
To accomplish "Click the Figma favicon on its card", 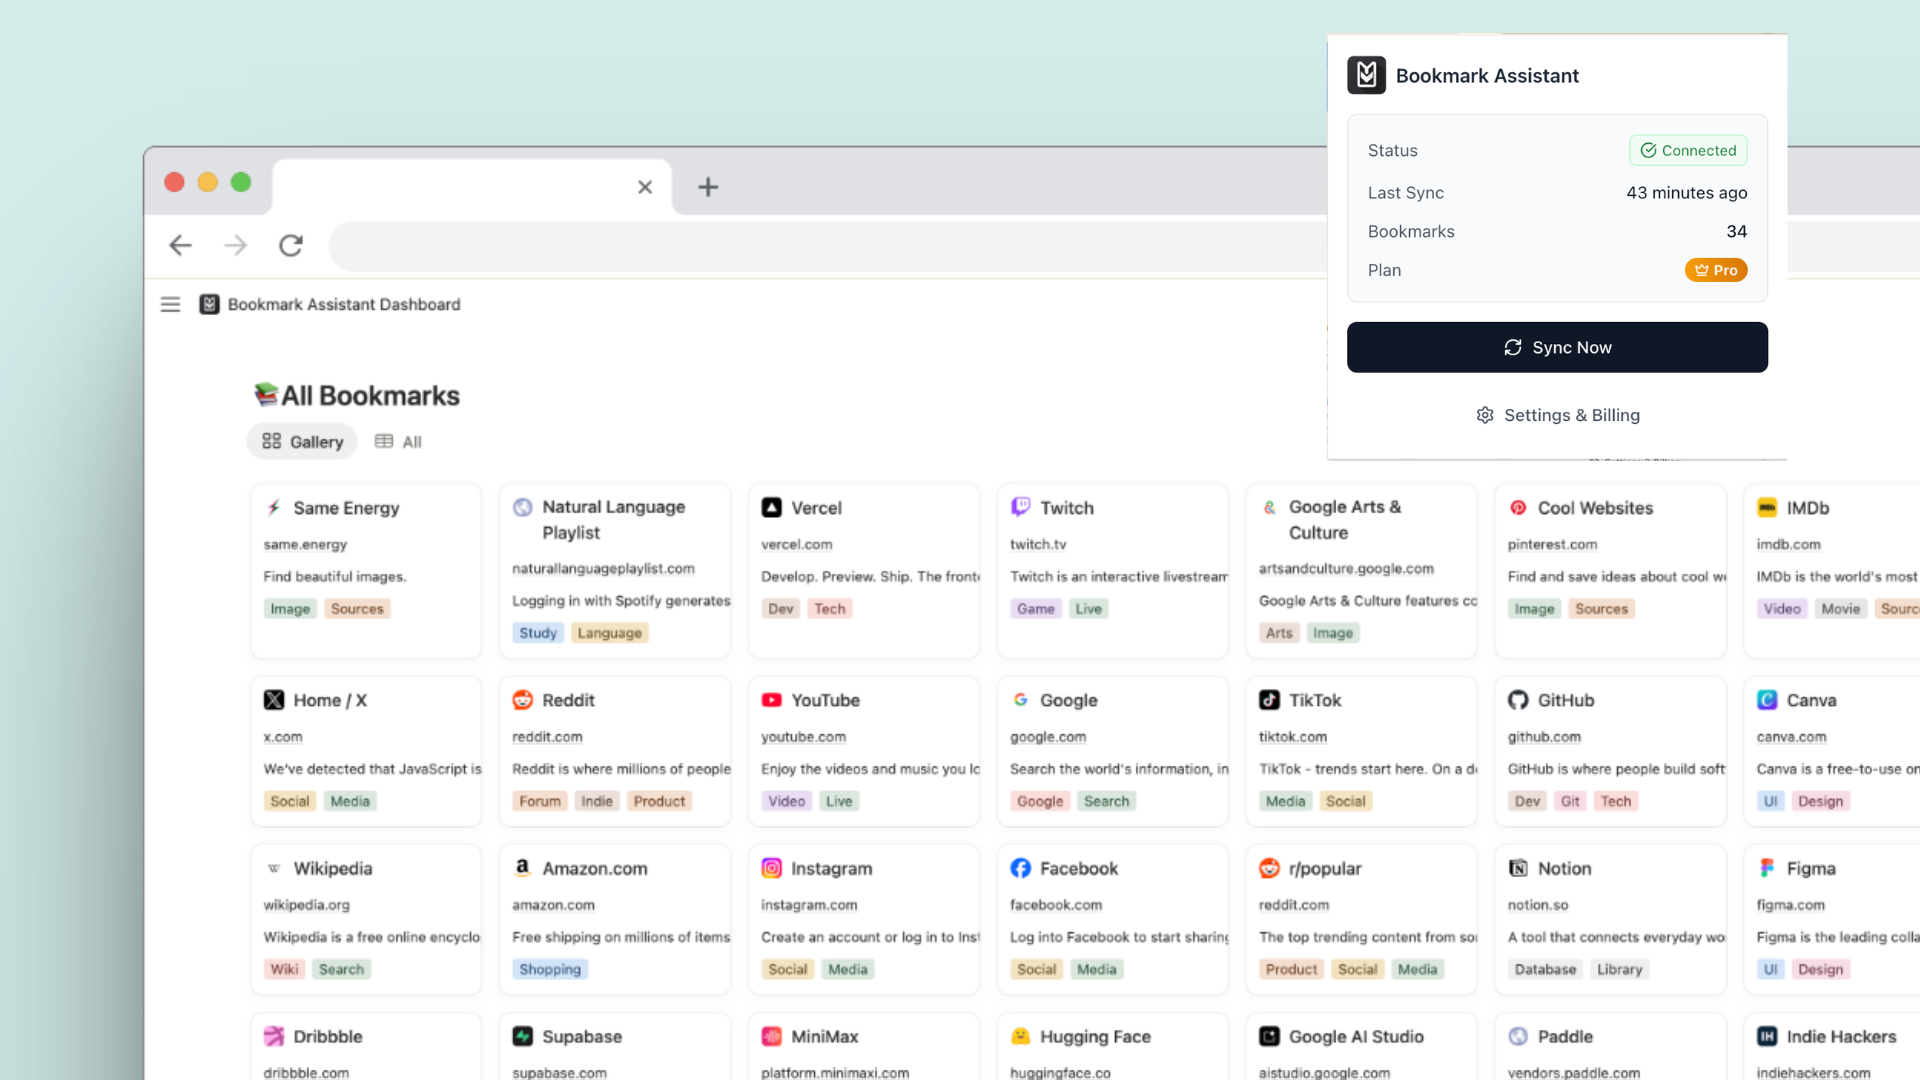I will [1766, 868].
